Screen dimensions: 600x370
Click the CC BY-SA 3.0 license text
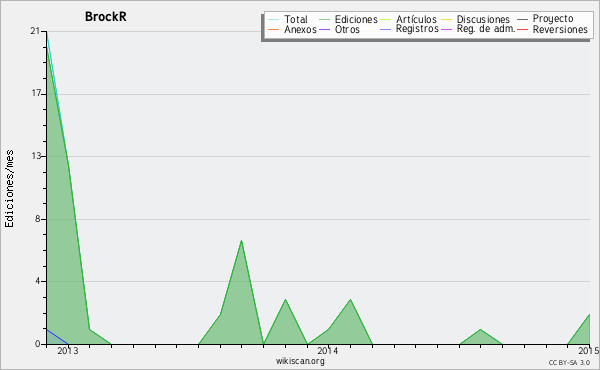point(569,363)
